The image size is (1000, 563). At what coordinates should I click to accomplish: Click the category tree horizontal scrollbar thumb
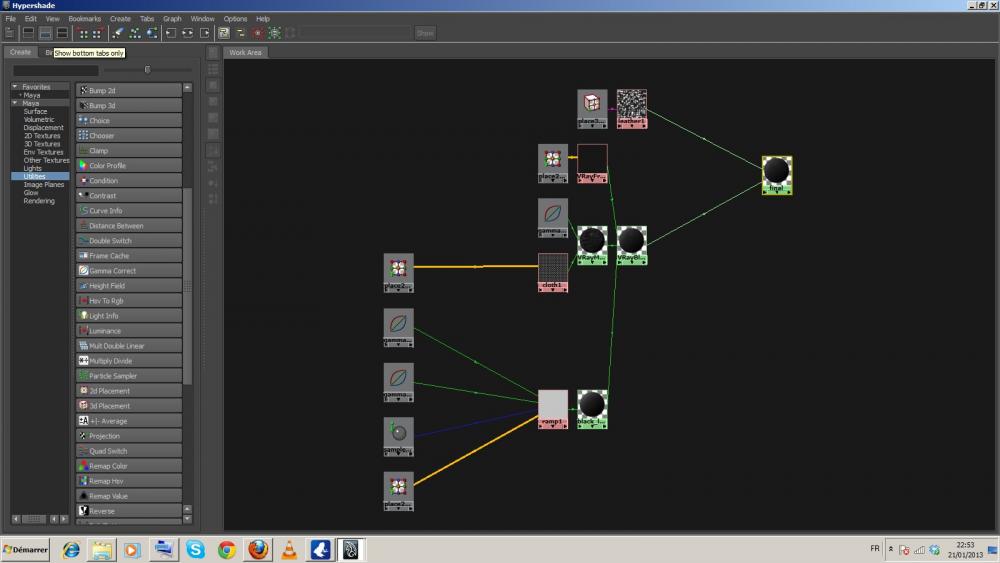coord(34,519)
